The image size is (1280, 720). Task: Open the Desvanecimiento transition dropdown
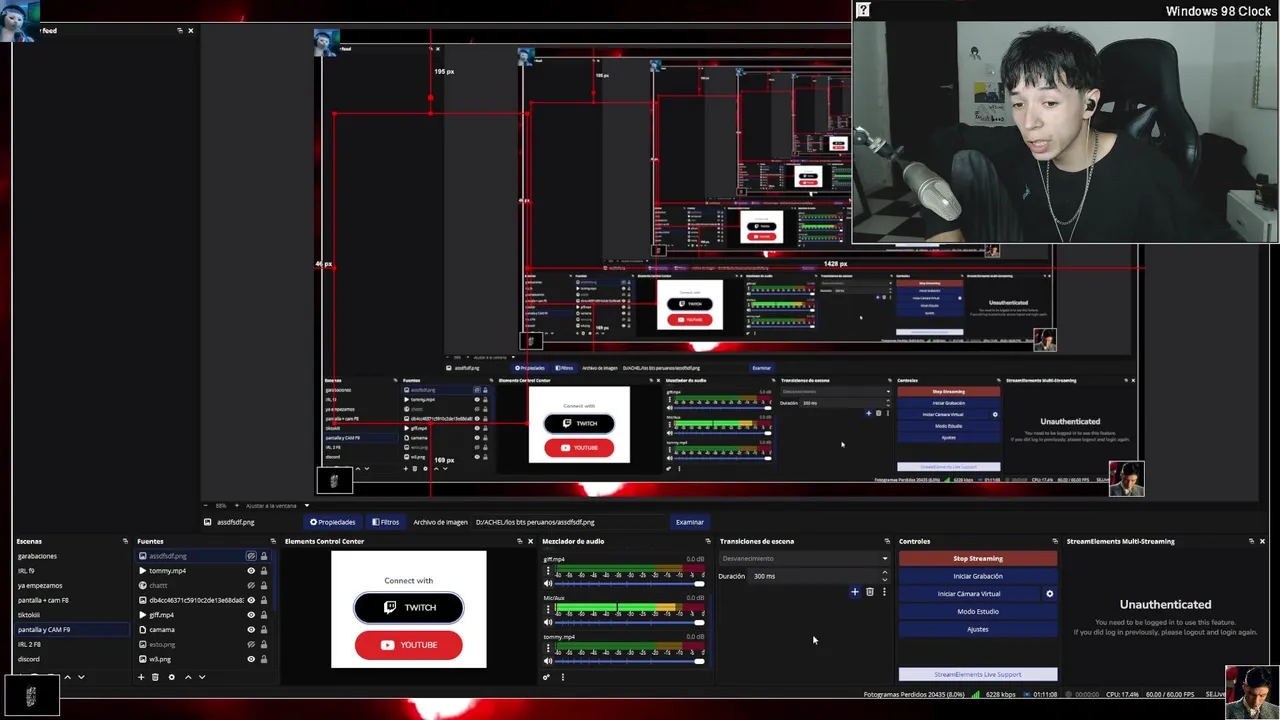point(804,558)
